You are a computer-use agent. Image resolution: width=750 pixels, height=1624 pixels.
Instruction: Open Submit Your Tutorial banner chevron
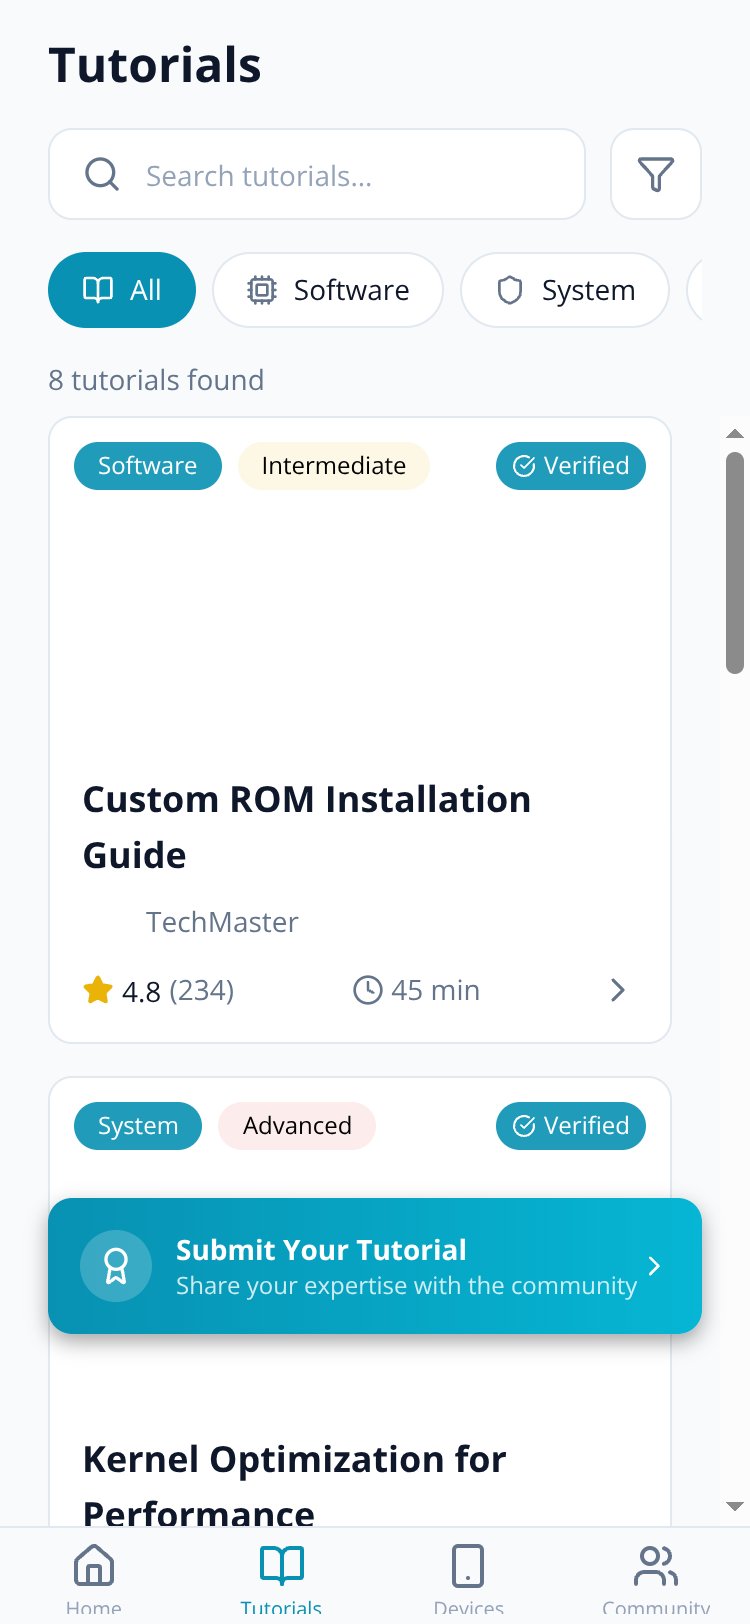(x=654, y=1266)
